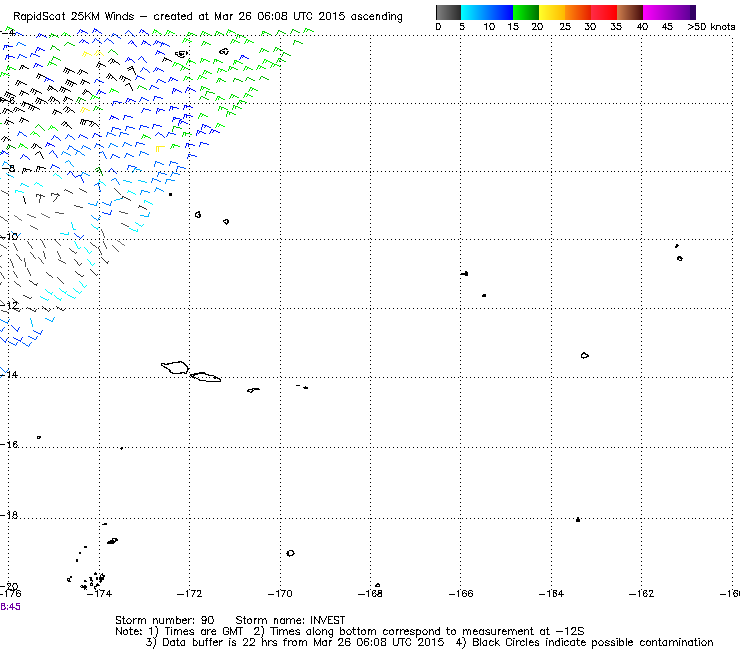The image size is (740, 650).
Task: Click the '-16' latitude axis label
Action: pyautogui.click(x=9, y=445)
